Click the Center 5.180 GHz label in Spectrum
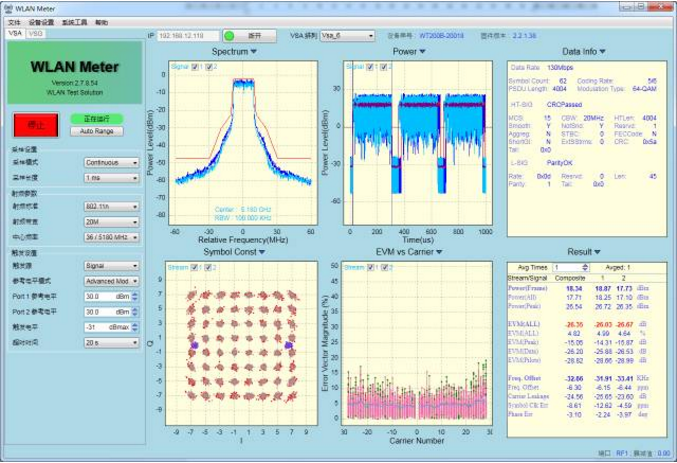Viewport: 677px width, 463px height. tap(243, 209)
